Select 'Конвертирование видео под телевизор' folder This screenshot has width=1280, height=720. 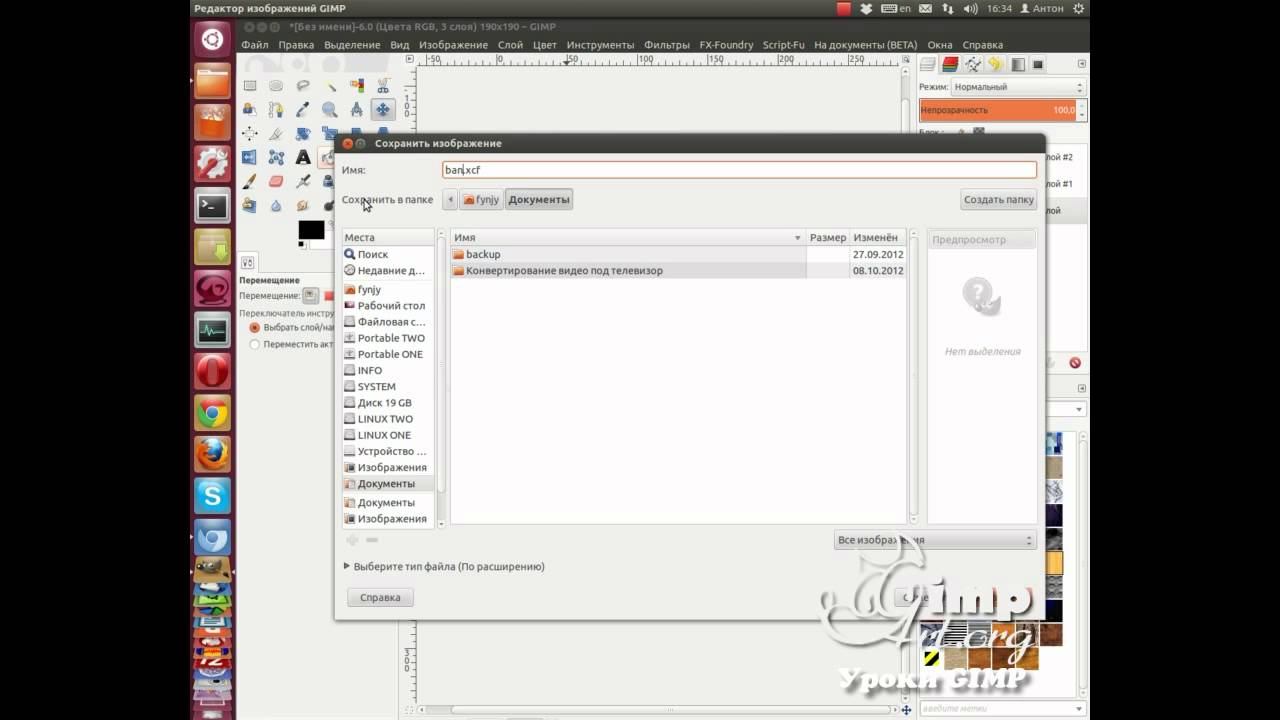pos(678,270)
